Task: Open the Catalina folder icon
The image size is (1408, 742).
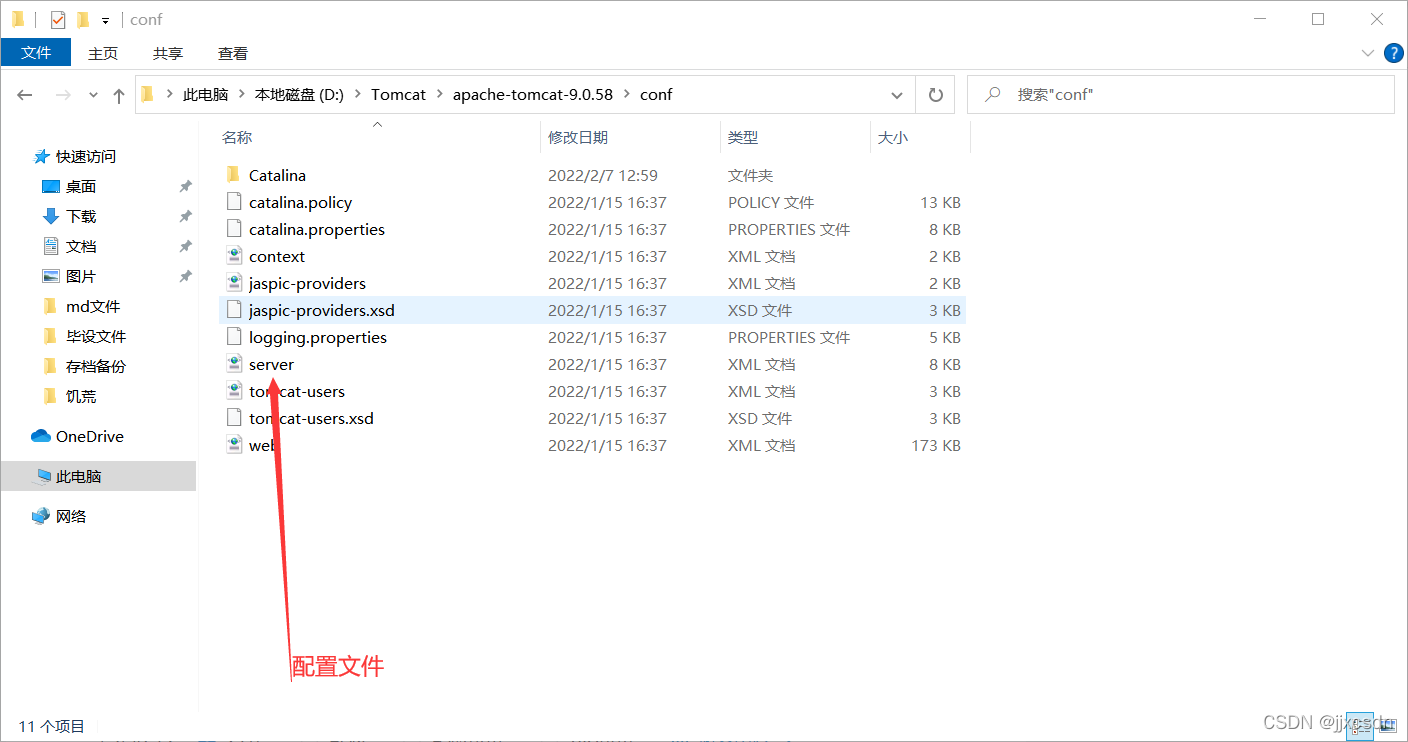Action: click(x=234, y=175)
